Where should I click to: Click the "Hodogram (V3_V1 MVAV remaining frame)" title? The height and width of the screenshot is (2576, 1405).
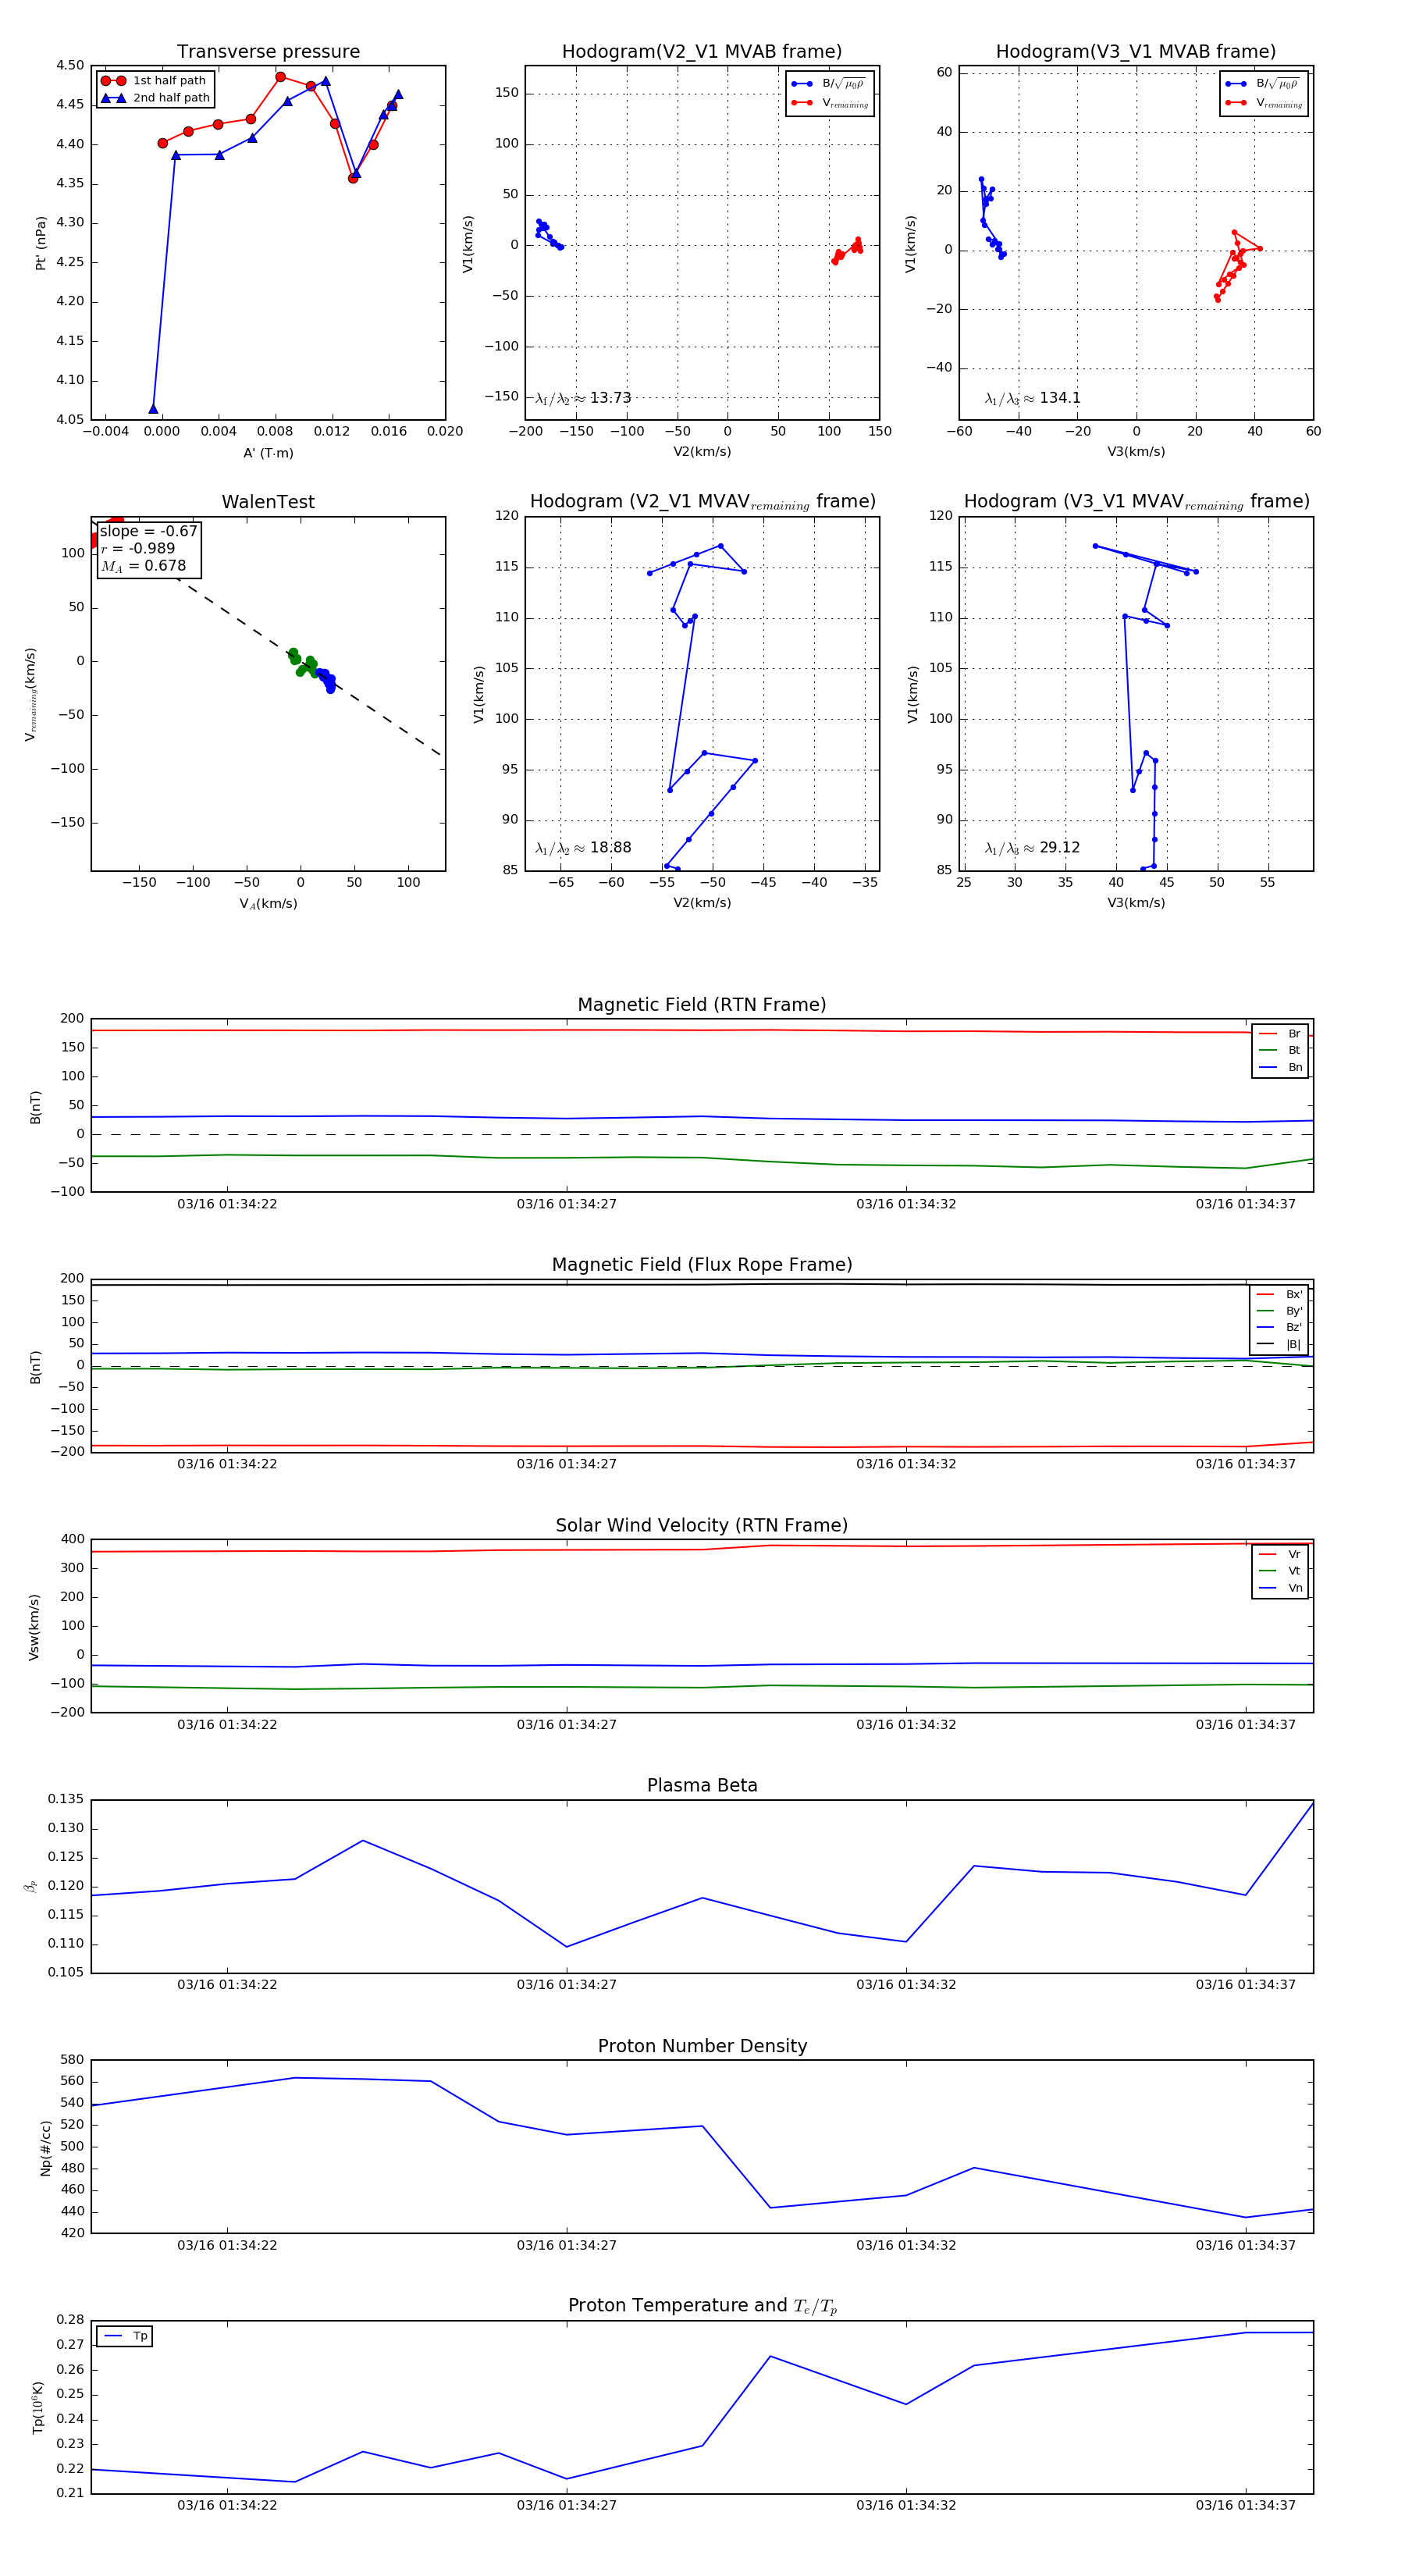click(x=1136, y=502)
